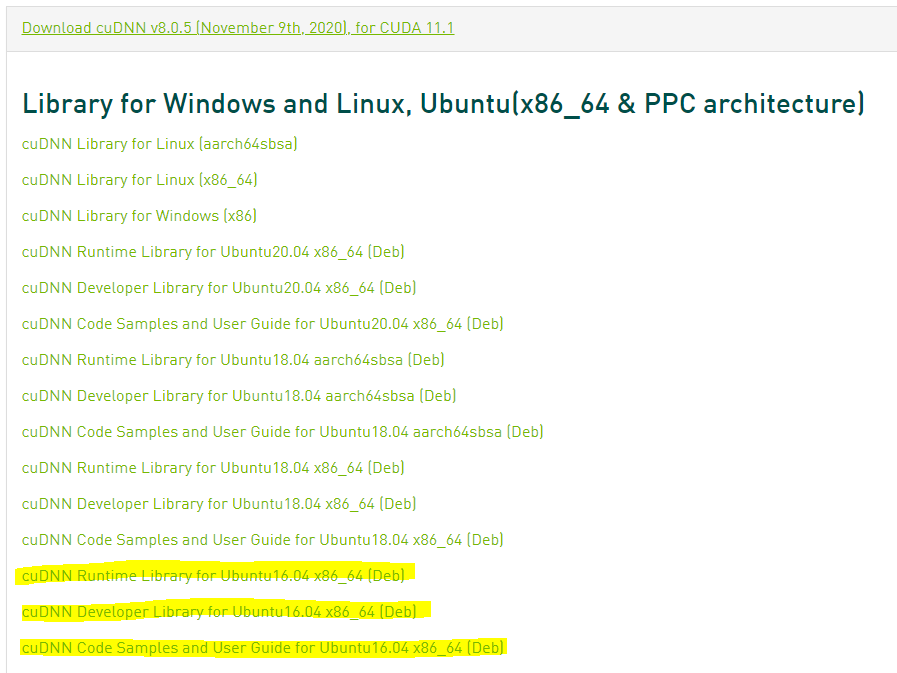Download cuDNN Library for Linux (aarch64sbsa)

[x=160, y=144]
